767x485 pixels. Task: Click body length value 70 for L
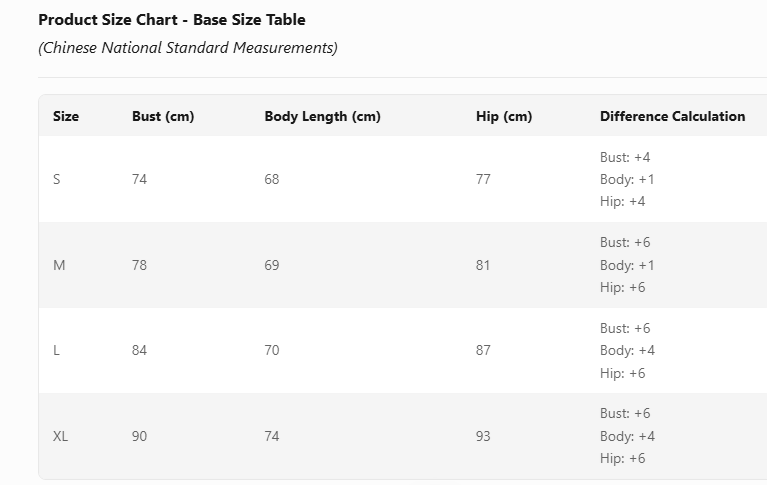point(272,350)
